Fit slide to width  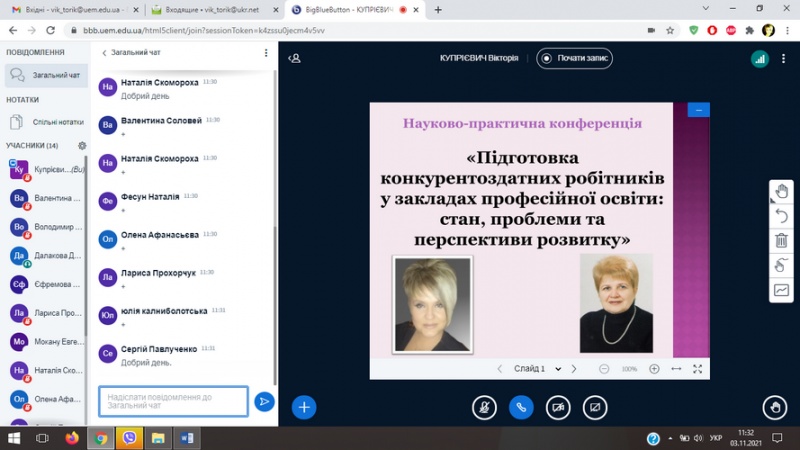676,369
